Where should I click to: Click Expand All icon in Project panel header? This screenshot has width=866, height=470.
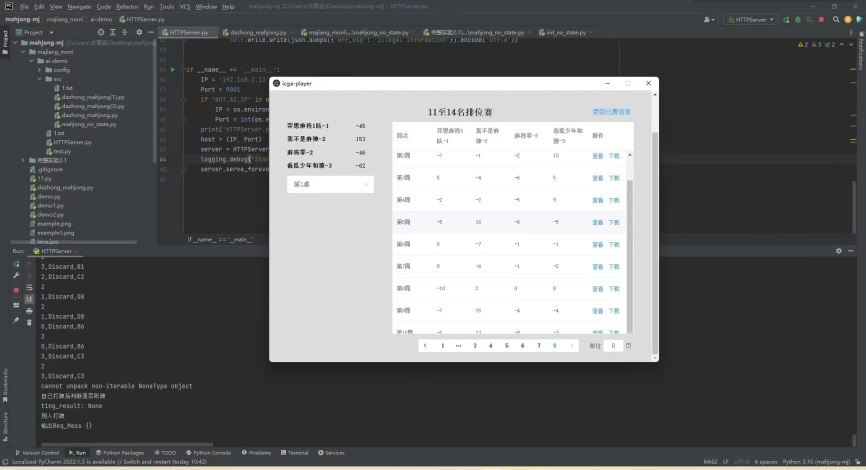click(x=113, y=33)
